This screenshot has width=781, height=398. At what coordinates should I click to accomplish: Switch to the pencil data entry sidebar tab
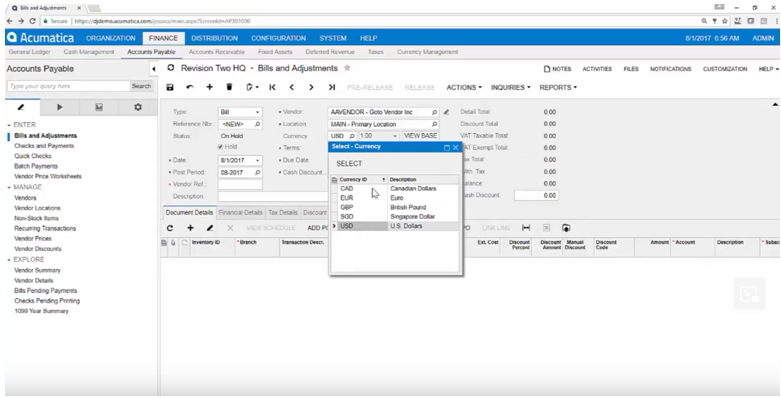[21, 107]
